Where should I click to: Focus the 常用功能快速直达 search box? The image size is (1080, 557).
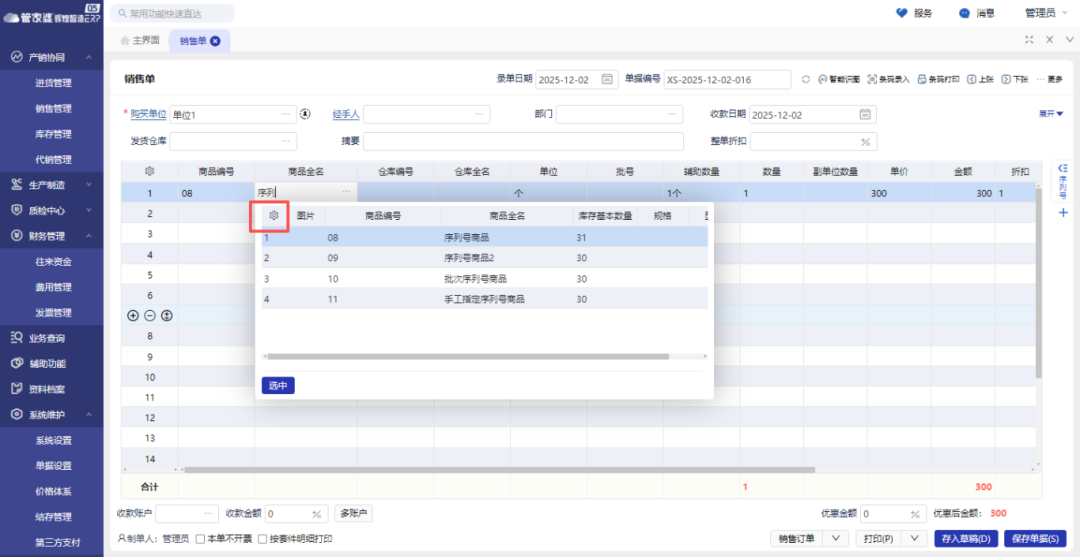[172, 13]
